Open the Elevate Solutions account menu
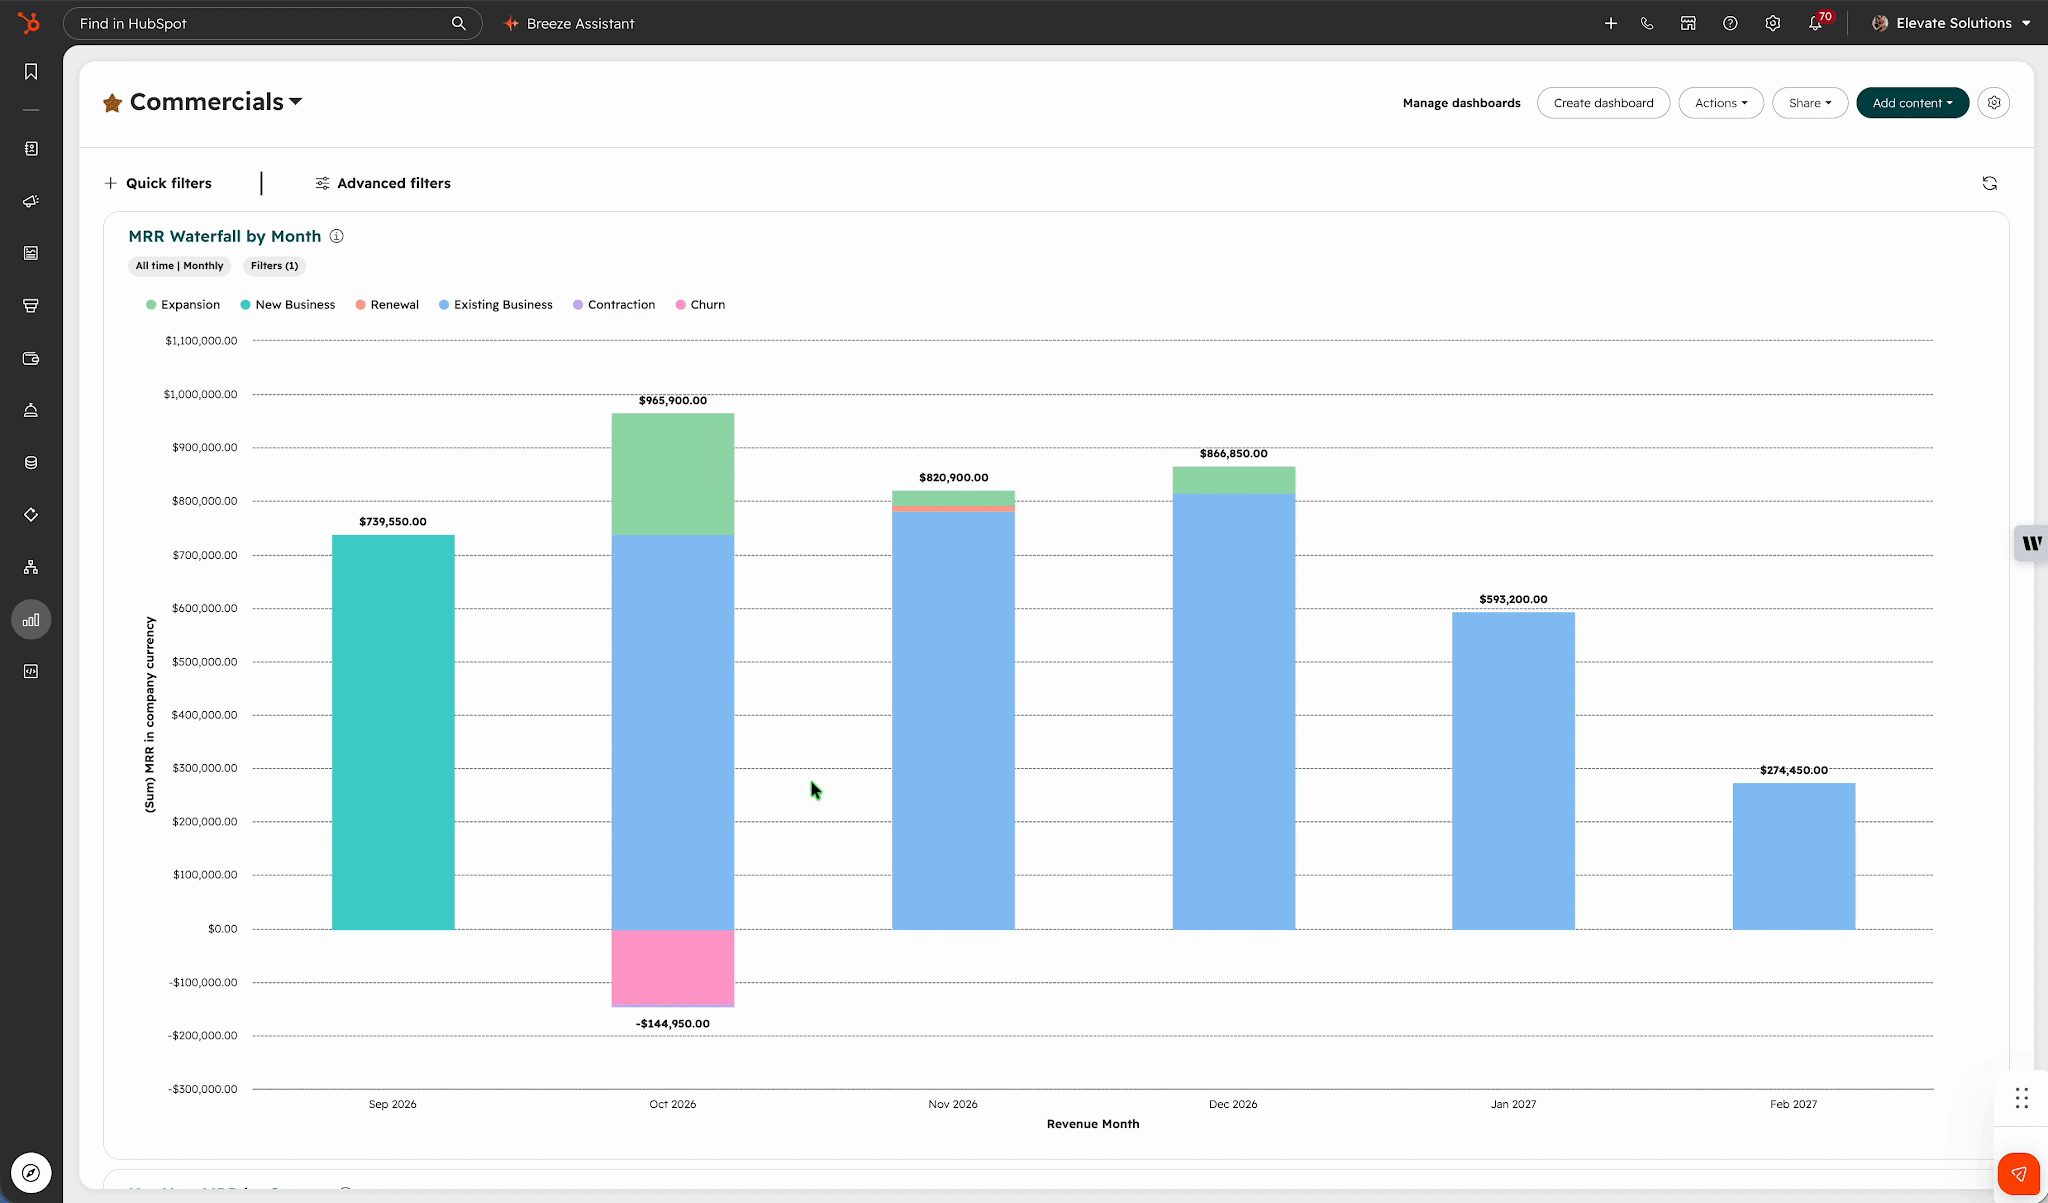 click(x=1951, y=23)
